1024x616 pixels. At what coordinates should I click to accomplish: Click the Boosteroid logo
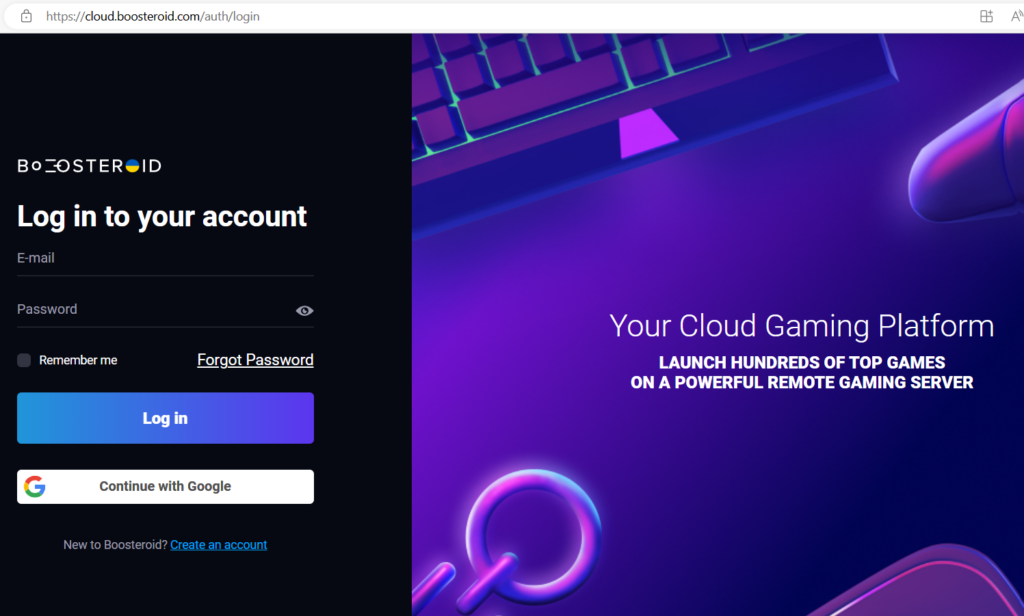point(89,166)
